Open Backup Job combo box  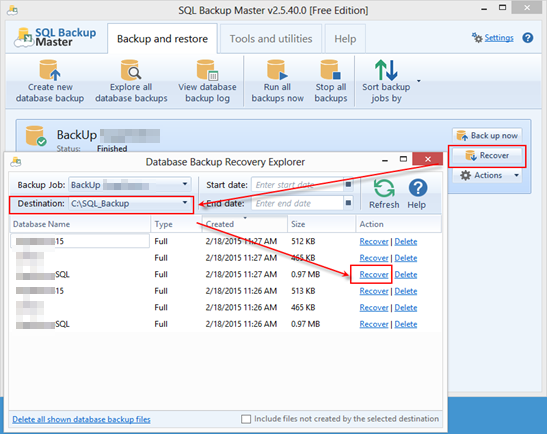pyautogui.click(x=130, y=185)
